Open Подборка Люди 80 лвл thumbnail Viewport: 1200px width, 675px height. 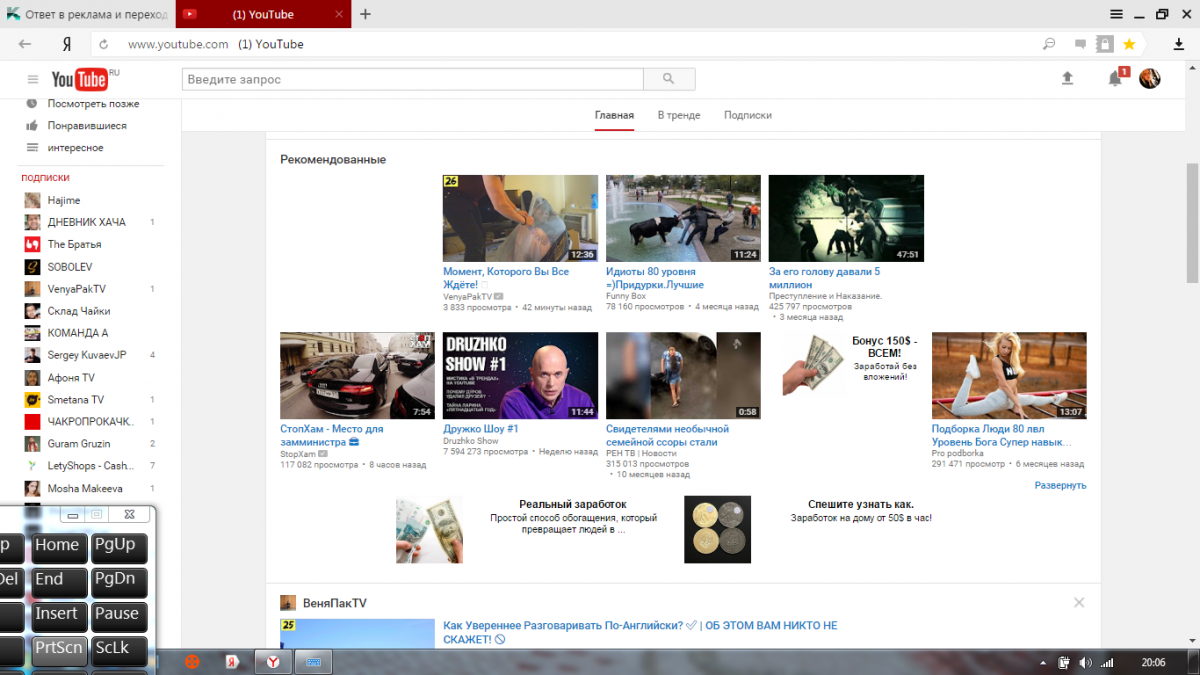click(1009, 375)
